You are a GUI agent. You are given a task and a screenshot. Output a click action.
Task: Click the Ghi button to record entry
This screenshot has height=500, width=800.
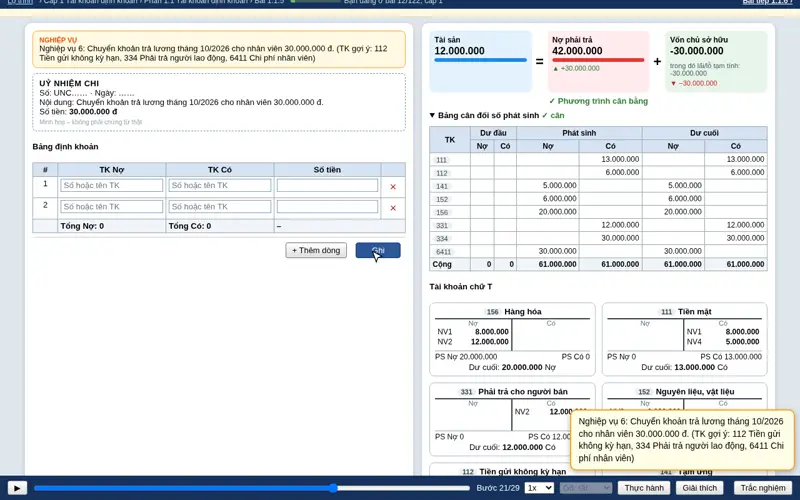point(378,250)
